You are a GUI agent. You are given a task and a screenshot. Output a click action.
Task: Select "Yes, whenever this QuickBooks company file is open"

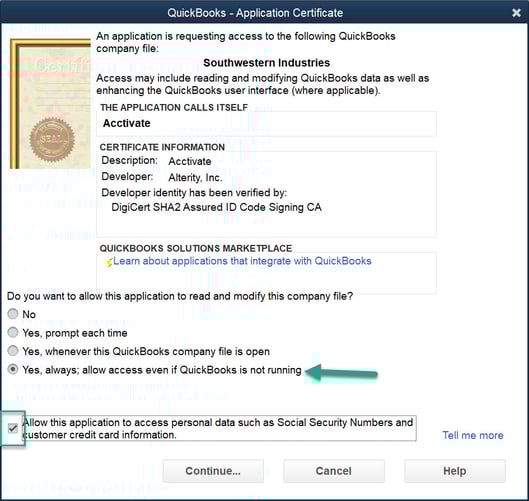(x=13, y=351)
